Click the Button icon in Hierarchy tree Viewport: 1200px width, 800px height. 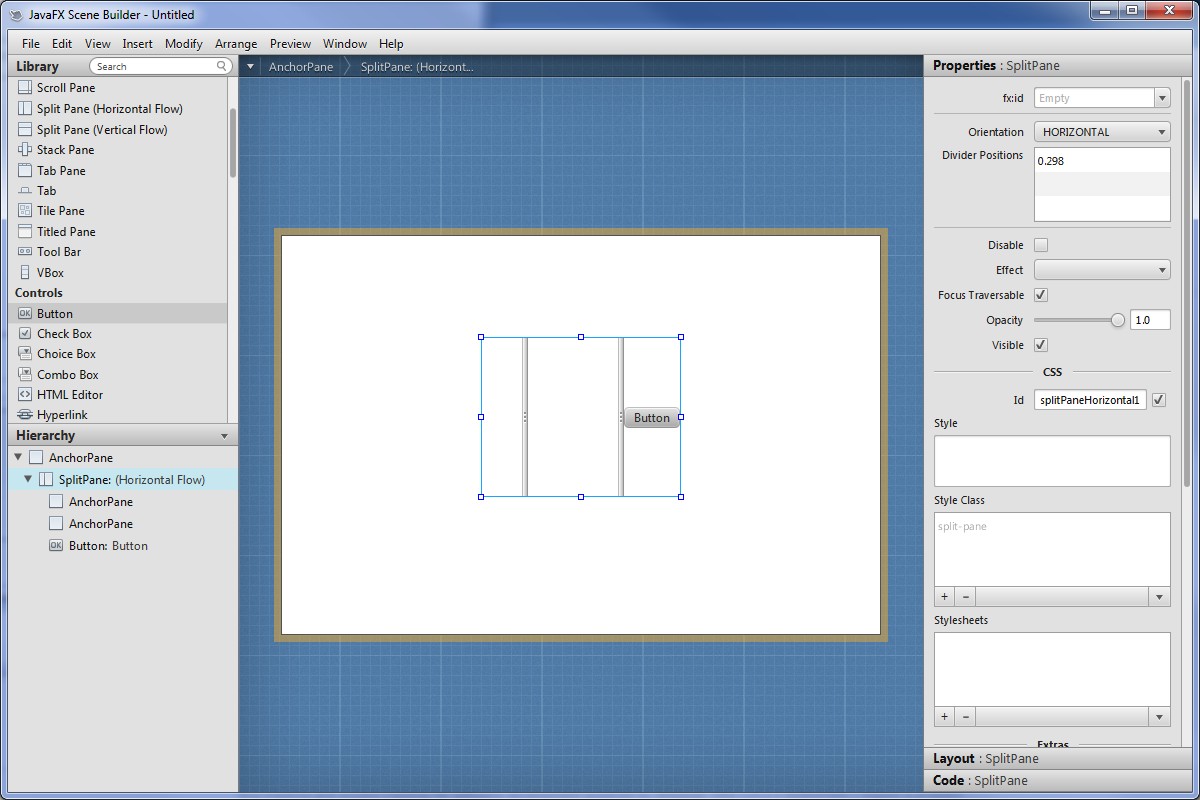(x=56, y=546)
